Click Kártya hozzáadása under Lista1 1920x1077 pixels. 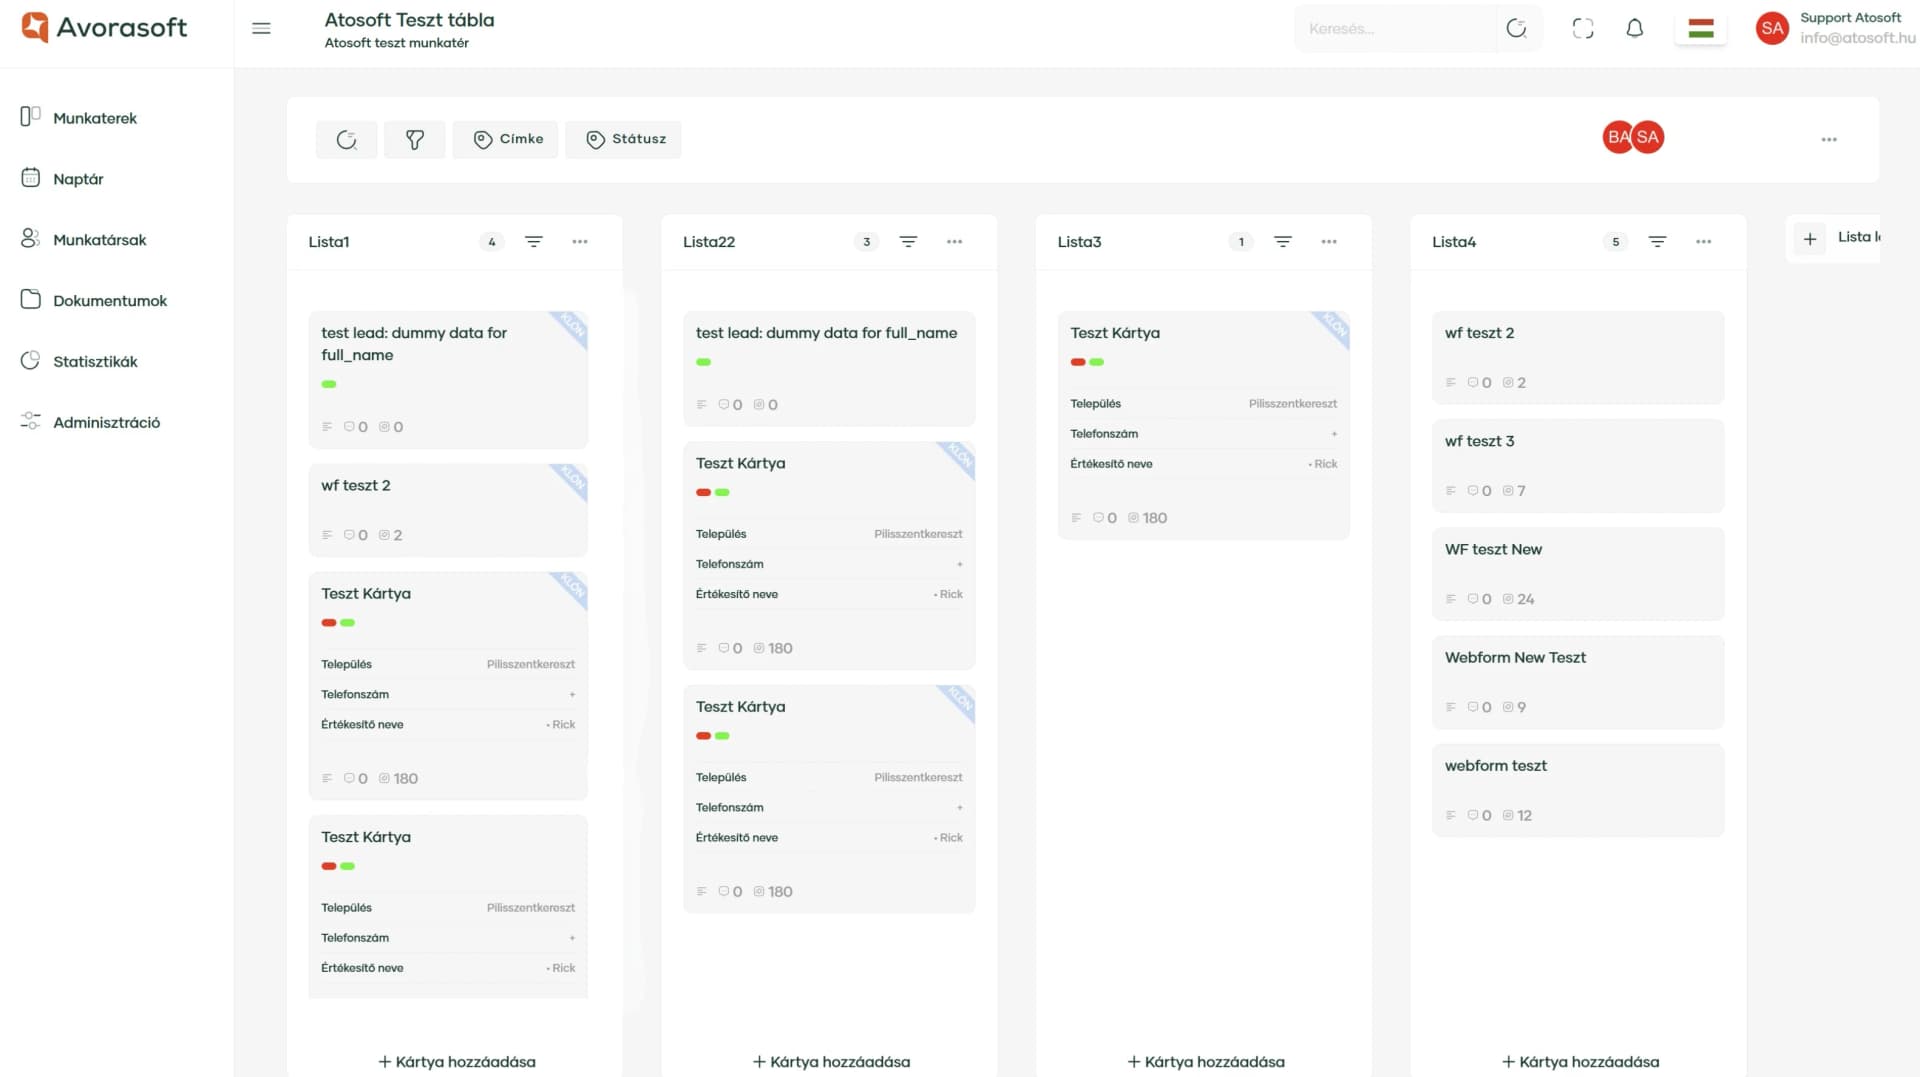[457, 1062]
